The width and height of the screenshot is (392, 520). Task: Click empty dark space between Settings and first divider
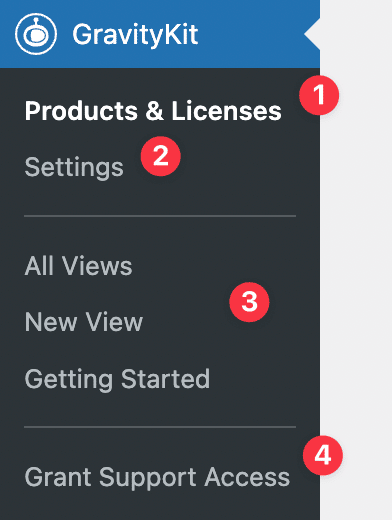pyautogui.click(x=160, y=198)
